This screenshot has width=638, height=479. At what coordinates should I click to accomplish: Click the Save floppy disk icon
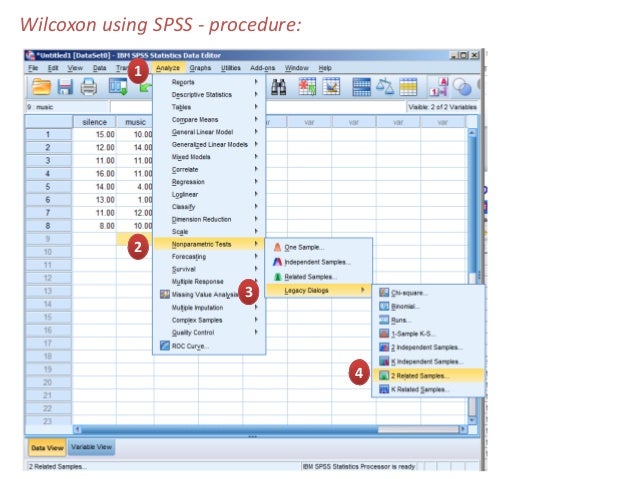[x=65, y=87]
